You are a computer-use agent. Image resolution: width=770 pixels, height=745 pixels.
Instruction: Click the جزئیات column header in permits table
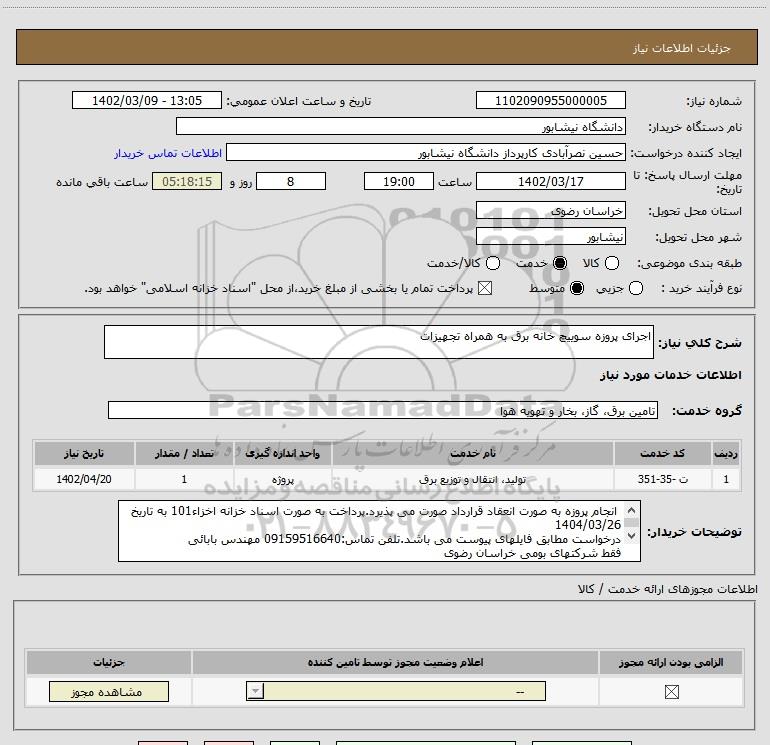pyautogui.click(x=109, y=662)
